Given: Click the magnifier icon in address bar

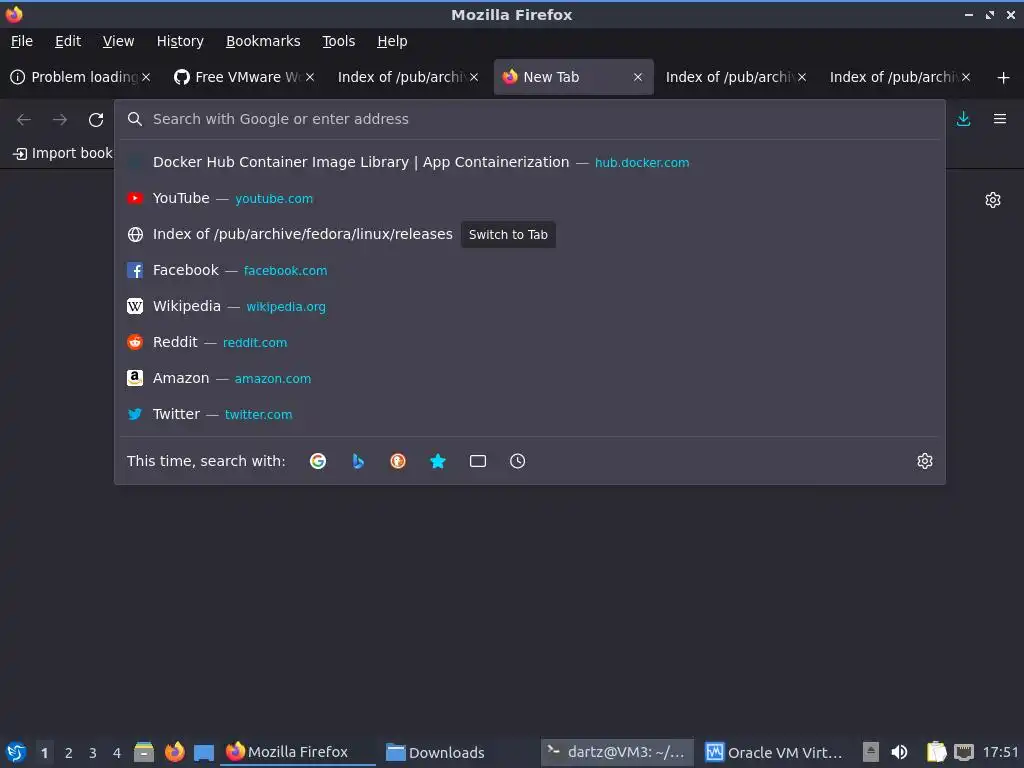Looking at the screenshot, I should click(135, 119).
